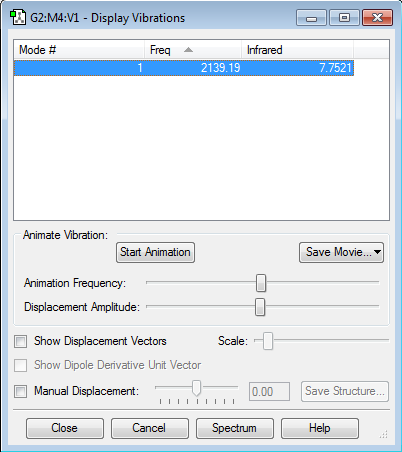402x452 pixels.
Task: Open the Save Movie dropdown arrow
Action: (377, 252)
